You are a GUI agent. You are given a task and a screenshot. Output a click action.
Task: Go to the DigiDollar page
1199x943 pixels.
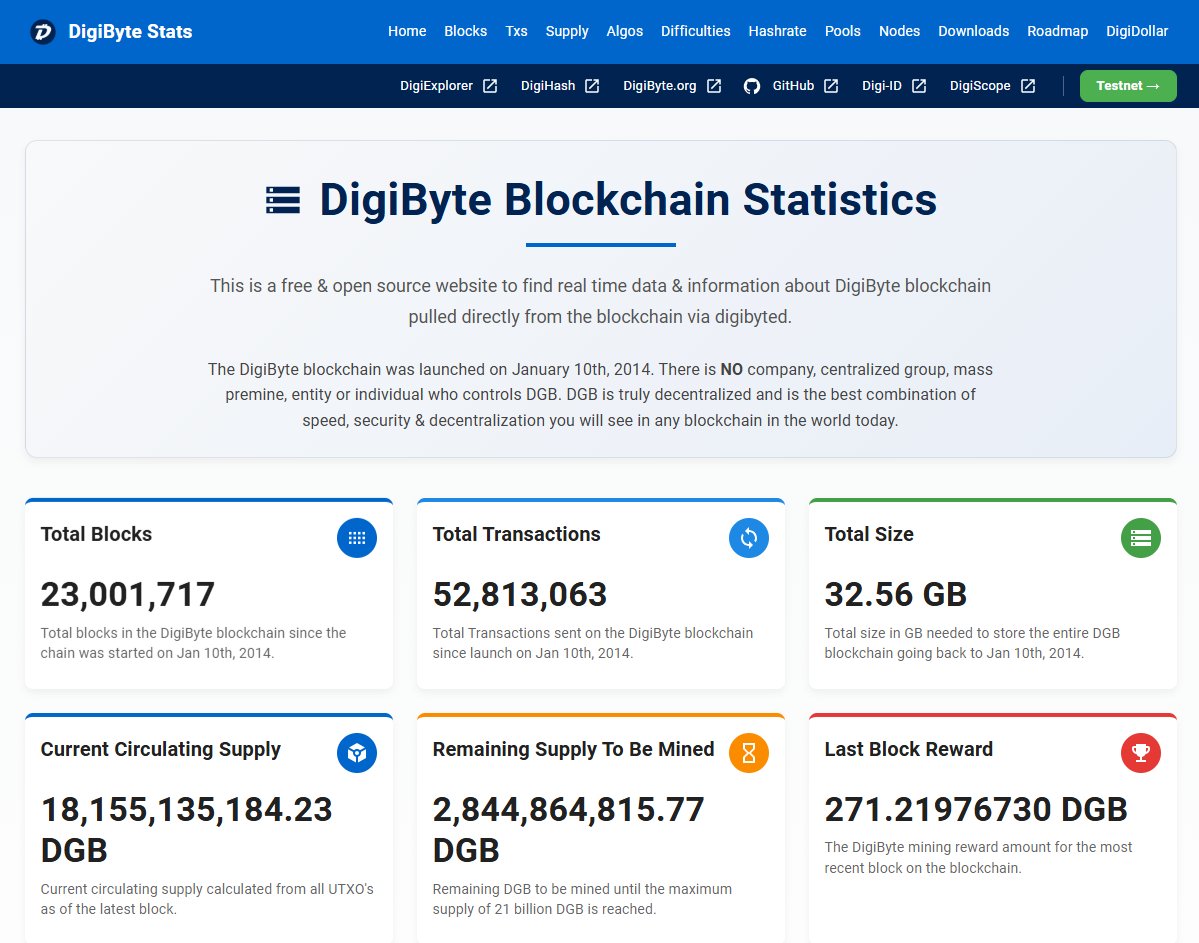pyautogui.click(x=1137, y=31)
